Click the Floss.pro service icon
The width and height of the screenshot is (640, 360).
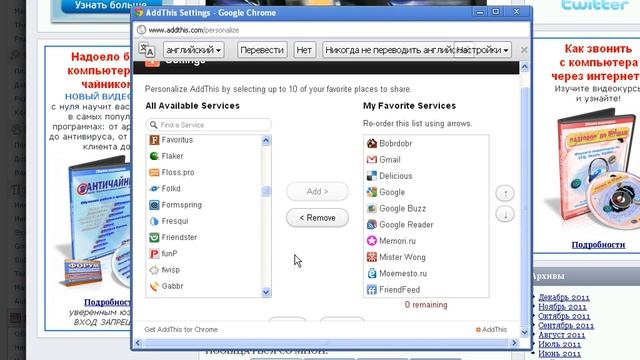click(x=154, y=172)
